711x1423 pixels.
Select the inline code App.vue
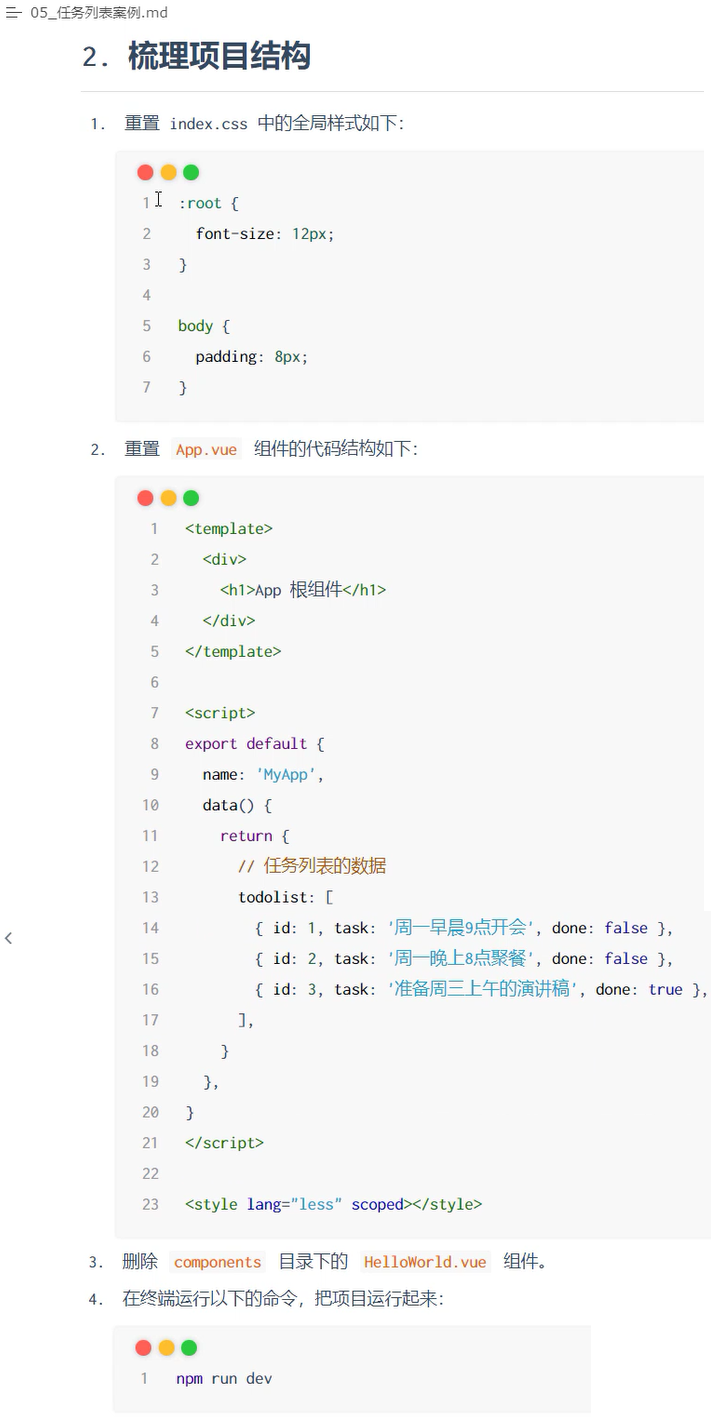click(x=207, y=450)
